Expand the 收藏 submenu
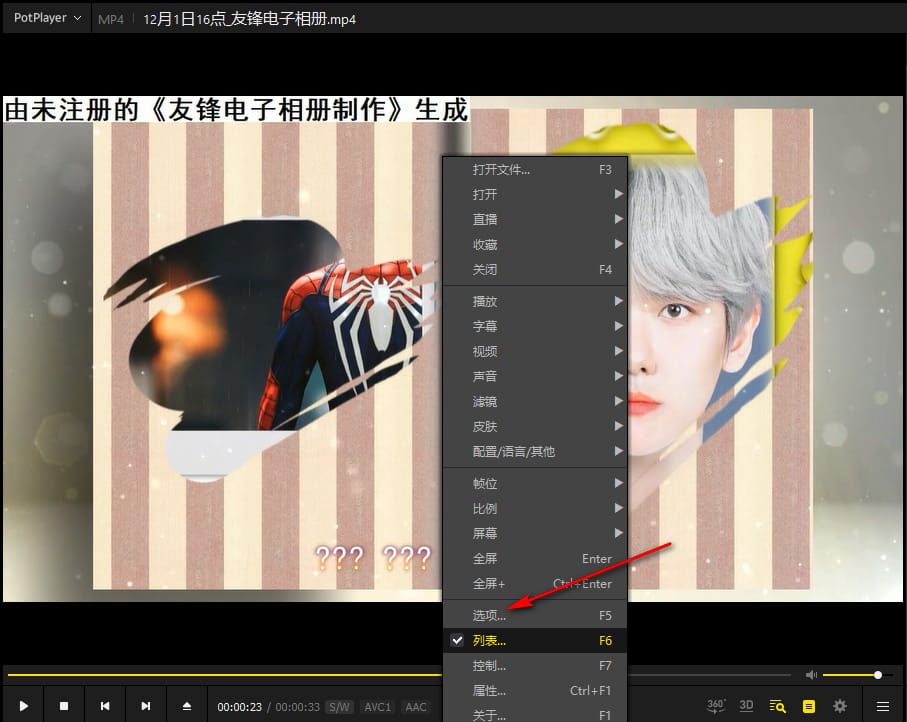The image size is (907, 722). point(535,244)
